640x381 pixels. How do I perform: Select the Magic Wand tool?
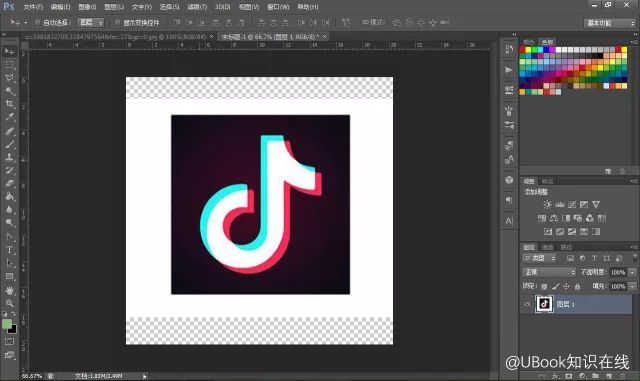click(9, 91)
